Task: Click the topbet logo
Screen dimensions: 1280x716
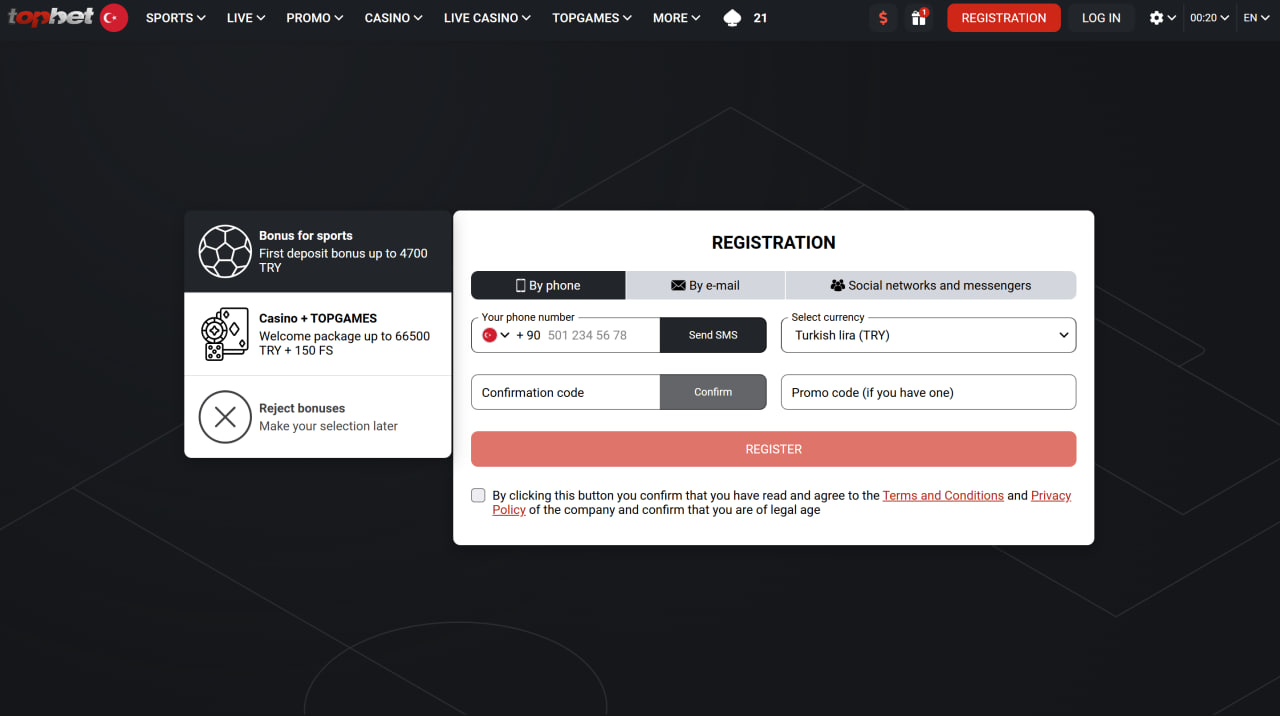Action: (51, 17)
